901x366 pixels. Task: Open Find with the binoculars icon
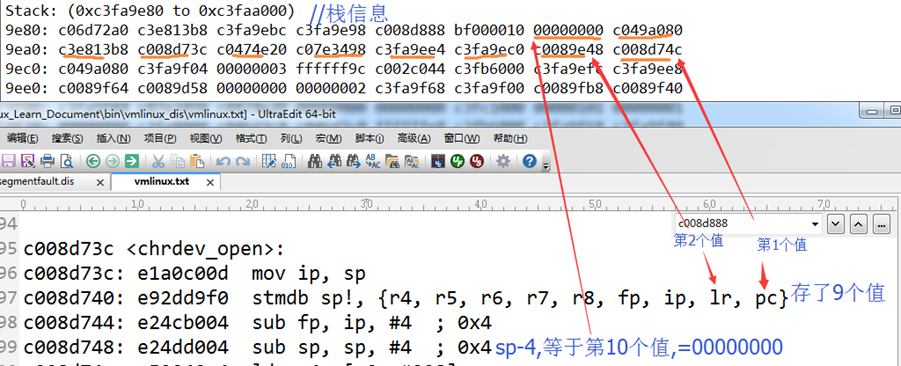click(x=314, y=161)
